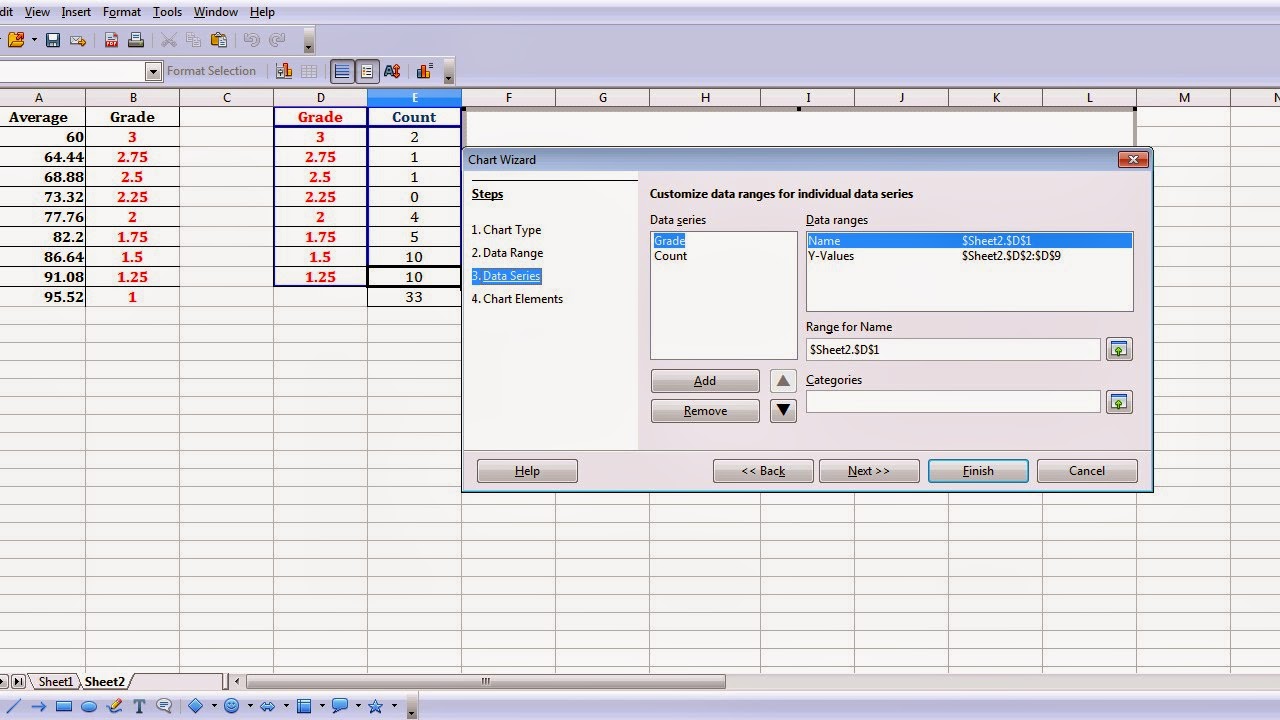The width and height of the screenshot is (1280, 720).
Task: Select the Line drawing tool
Action: click(x=13, y=706)
